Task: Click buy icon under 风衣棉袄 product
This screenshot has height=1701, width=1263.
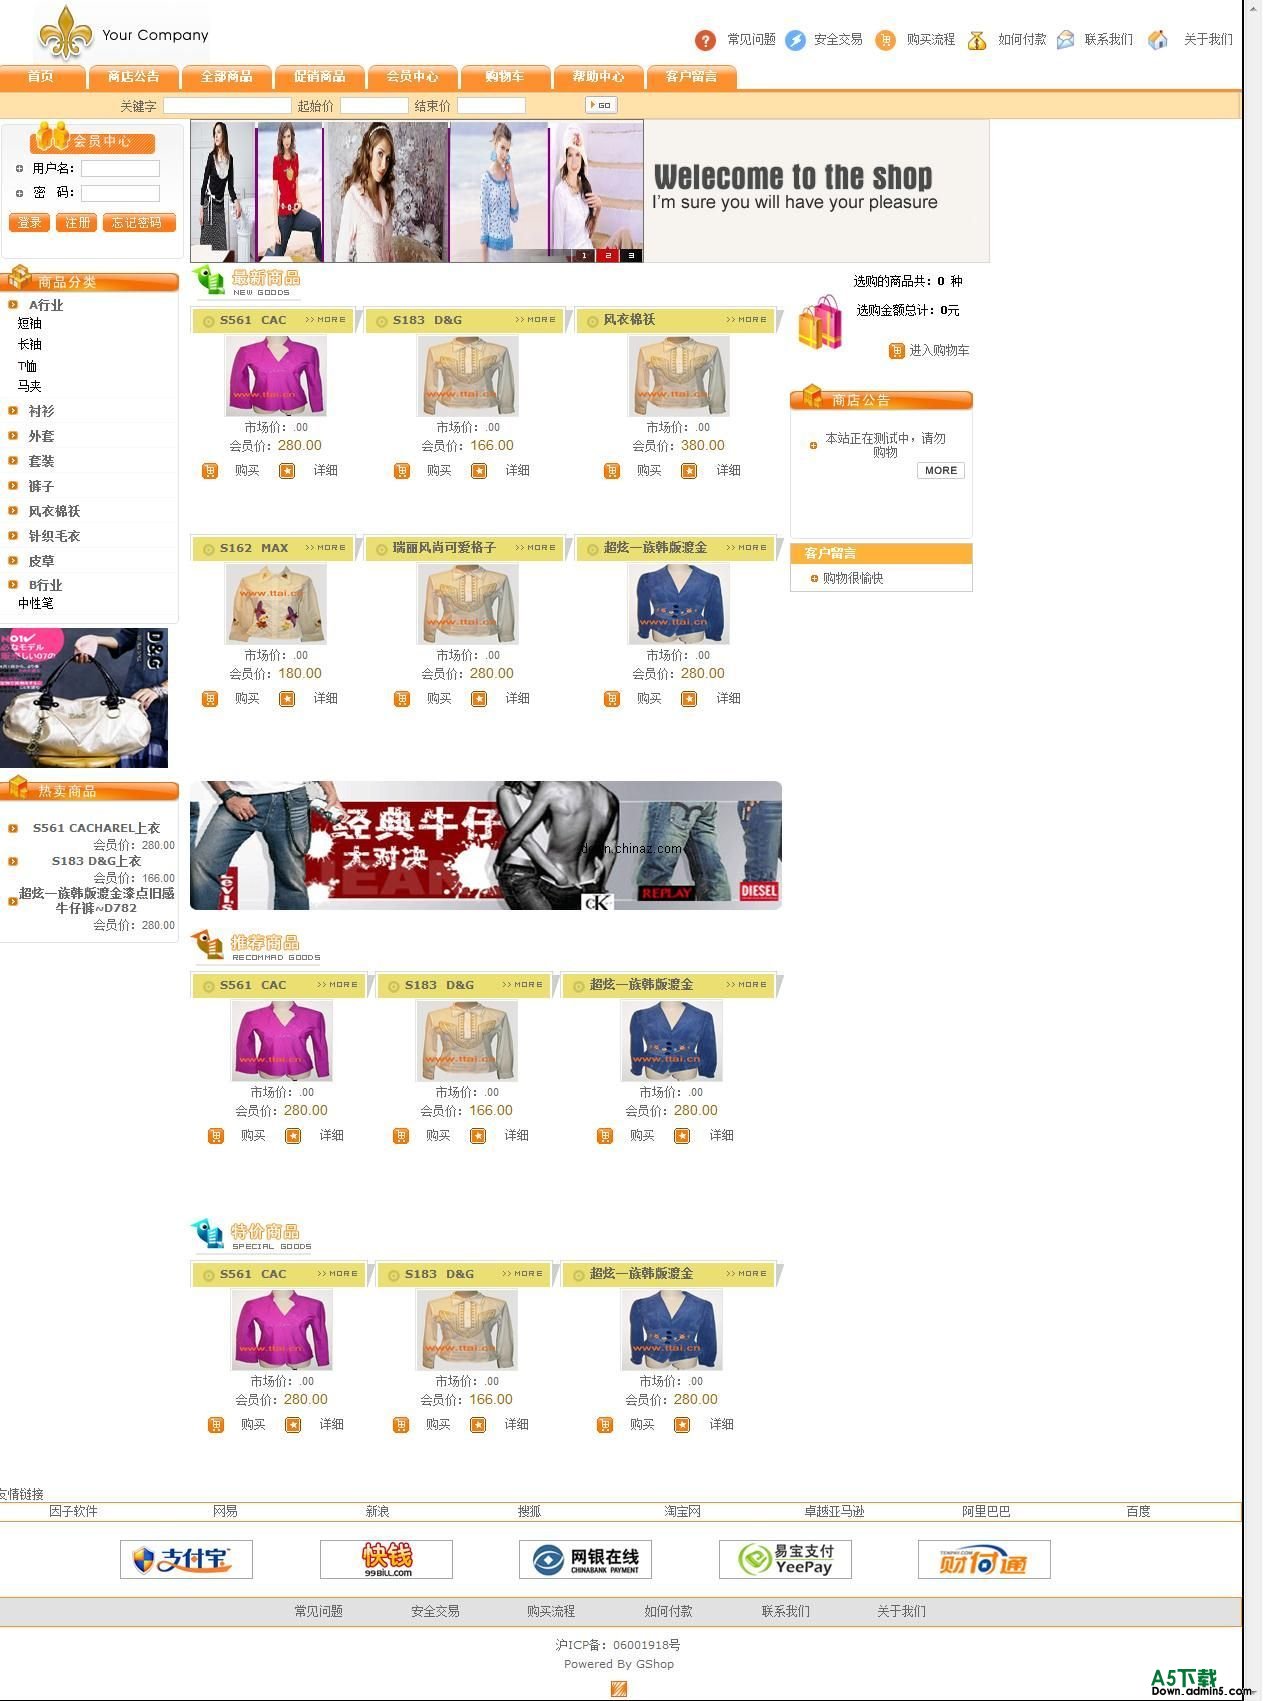Action: [x=612, y=471]
